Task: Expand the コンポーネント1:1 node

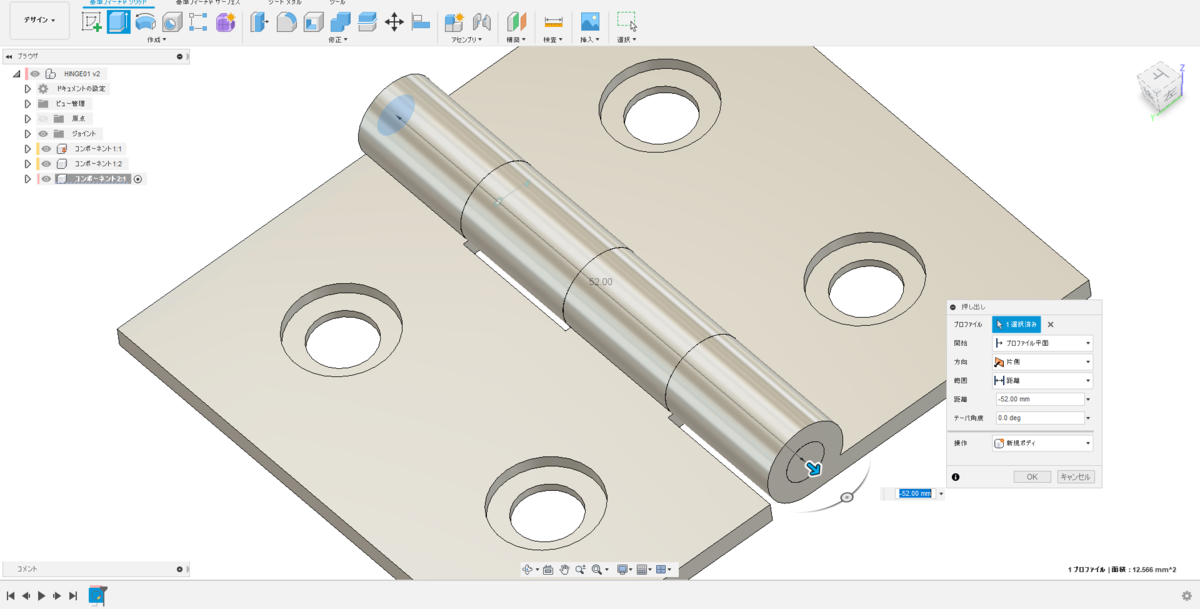Action: click(28, 148)
